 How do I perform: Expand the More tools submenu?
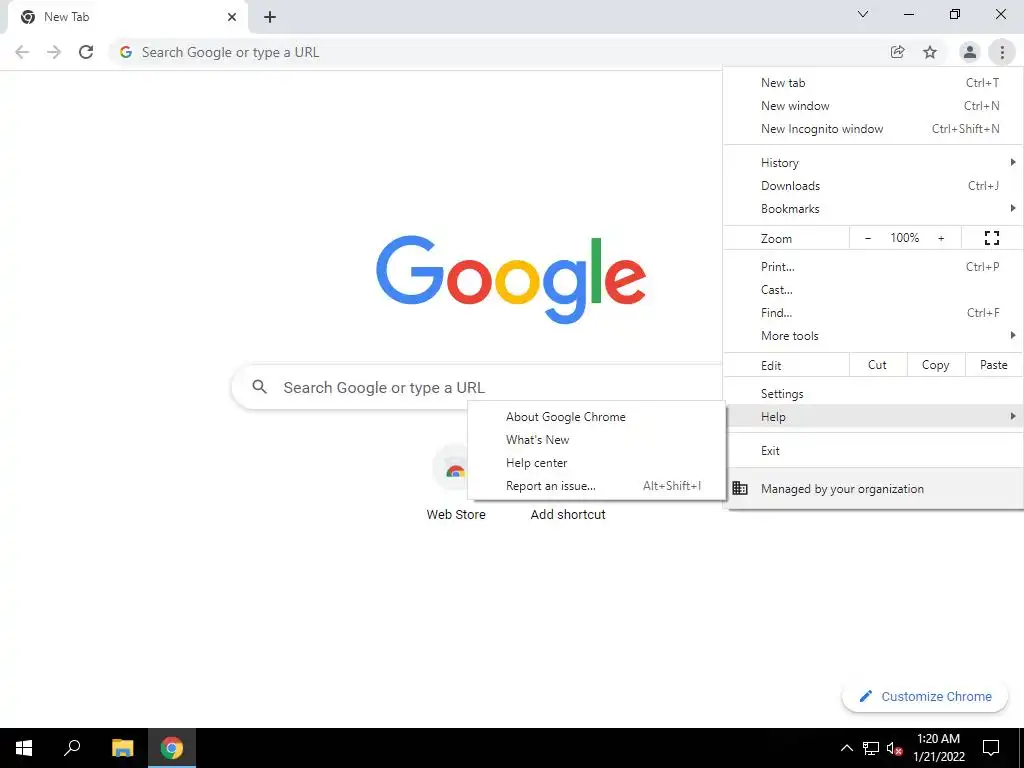click(873, 336)
